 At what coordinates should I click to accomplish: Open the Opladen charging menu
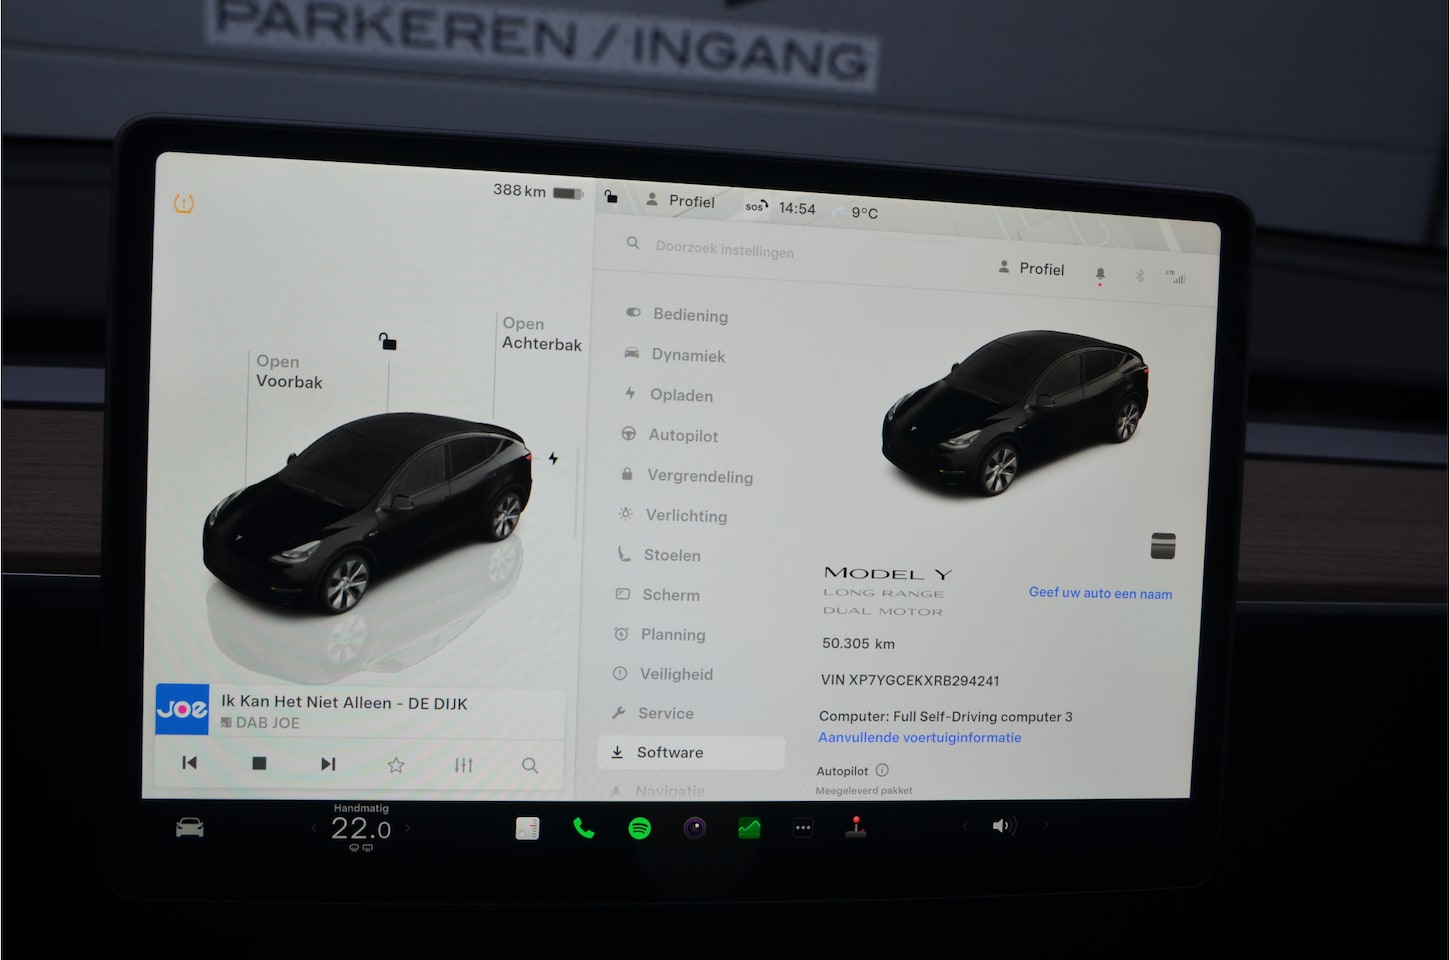click(x=680, y=395)
